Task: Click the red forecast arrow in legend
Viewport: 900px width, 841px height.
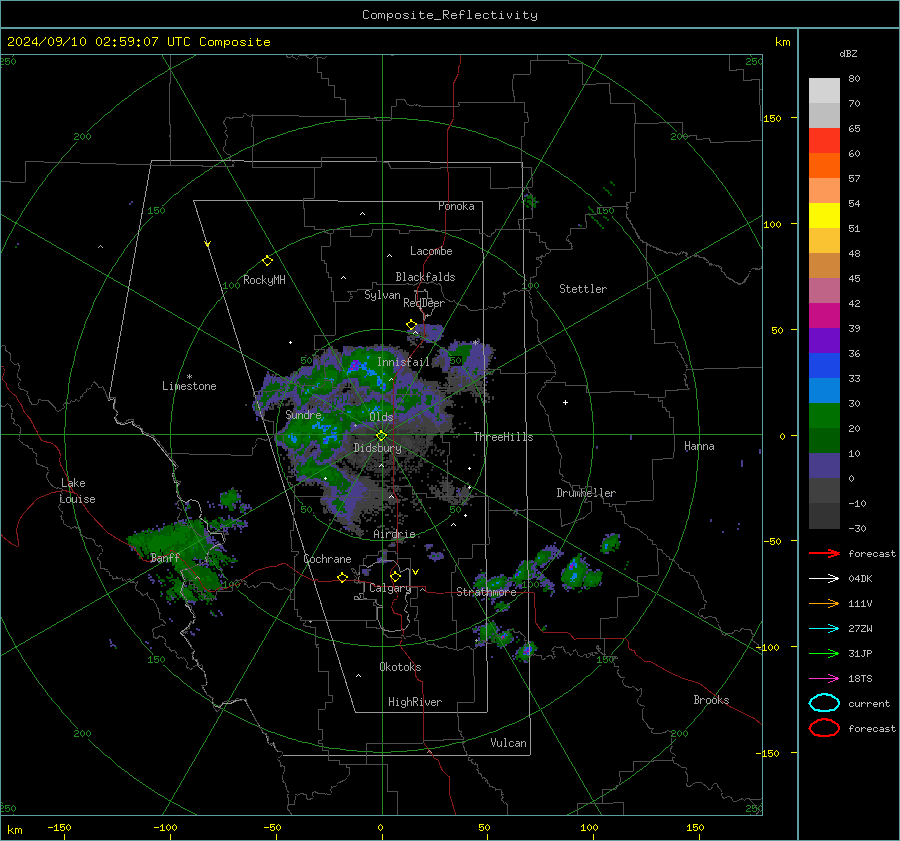Action: tap(824, 553)
